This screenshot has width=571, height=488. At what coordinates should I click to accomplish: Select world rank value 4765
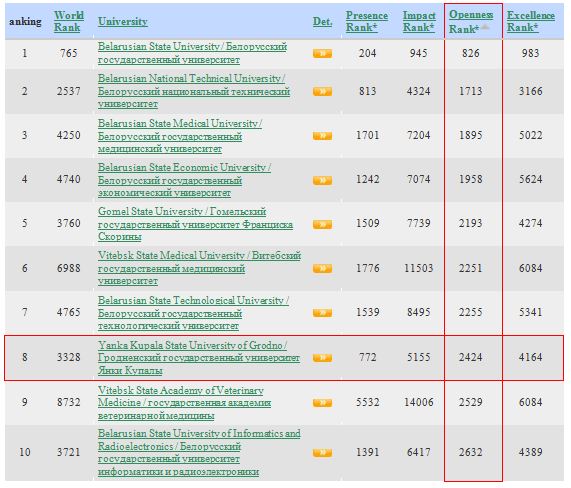pos(68,312)
